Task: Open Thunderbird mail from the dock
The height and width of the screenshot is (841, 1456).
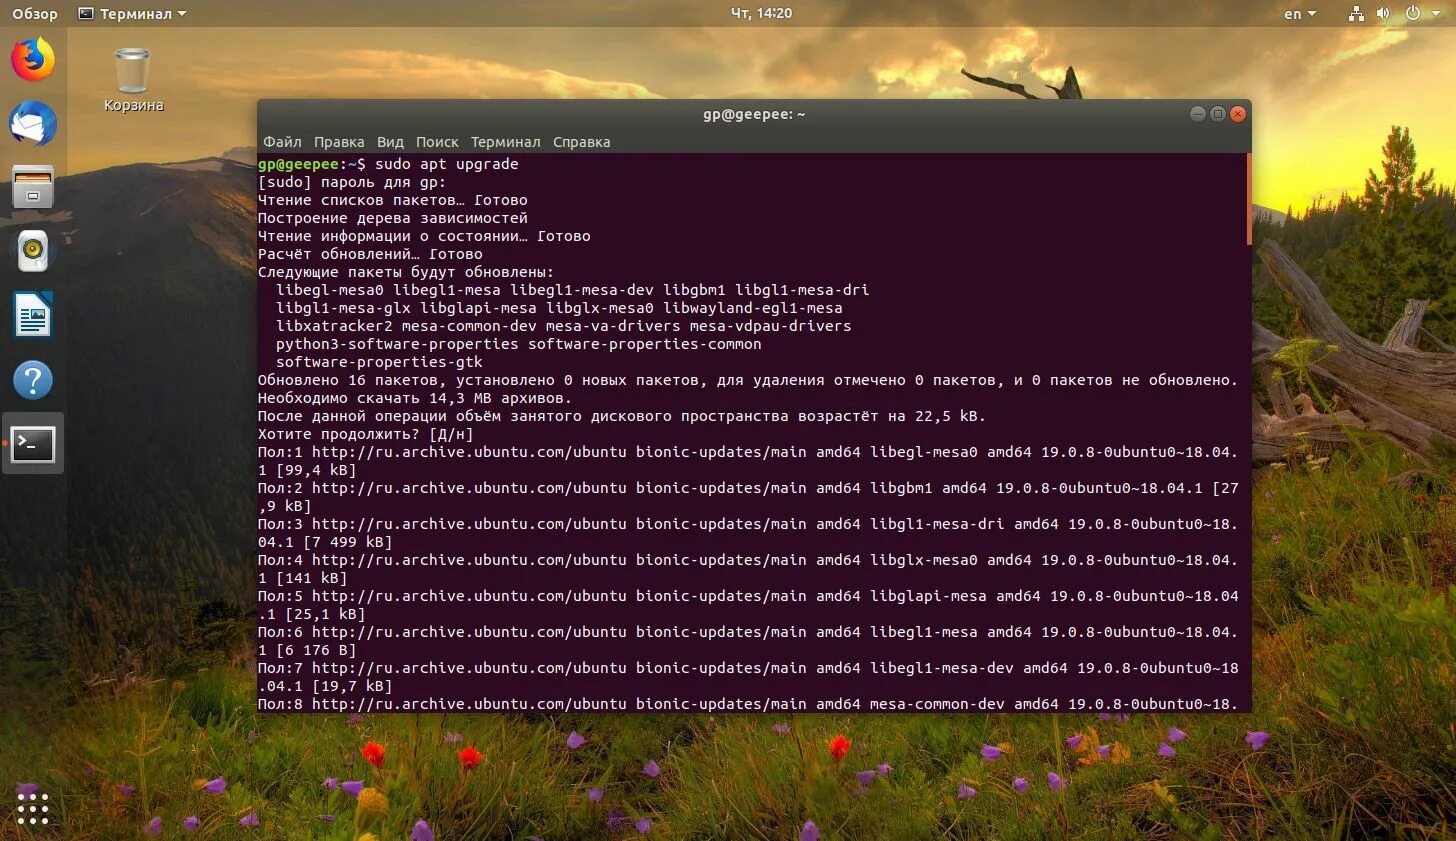Action: pyautogui.click(x=33, y=123)
